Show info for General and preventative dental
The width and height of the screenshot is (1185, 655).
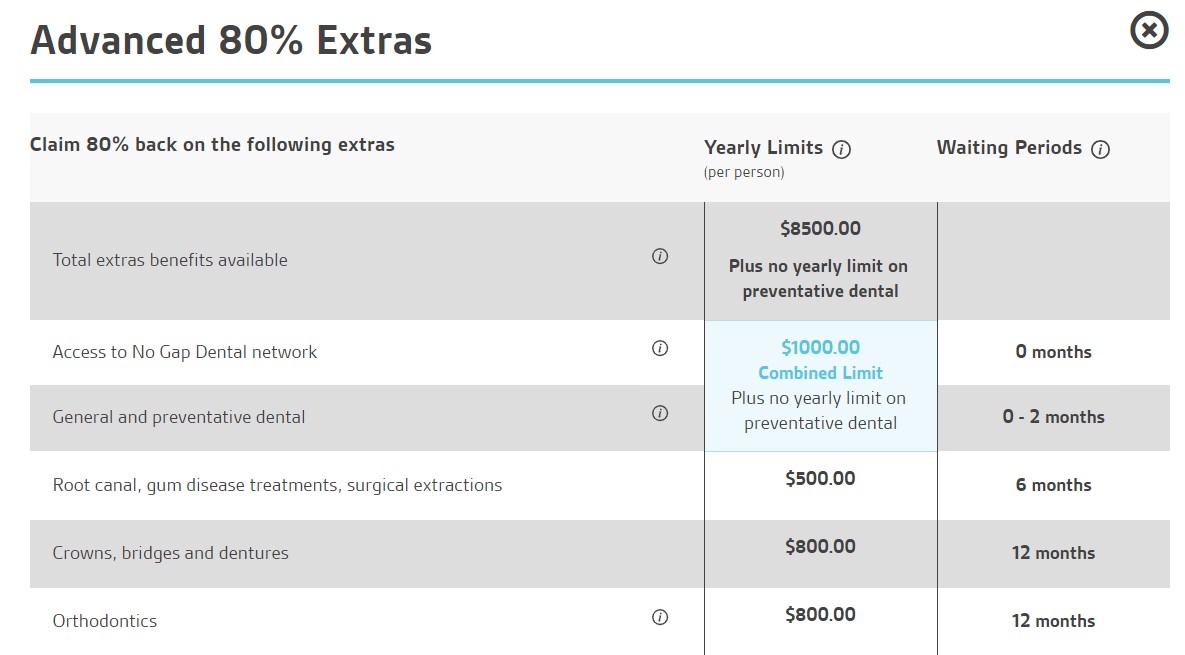(660, 413)
